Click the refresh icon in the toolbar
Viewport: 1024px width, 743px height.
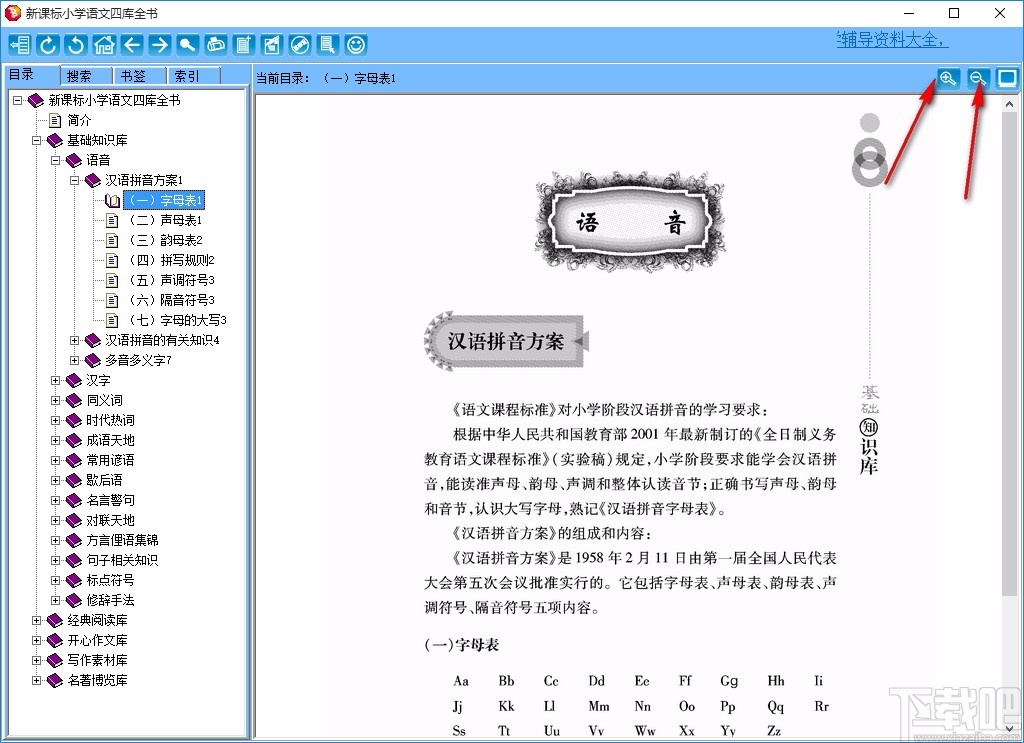click(47, 44)
